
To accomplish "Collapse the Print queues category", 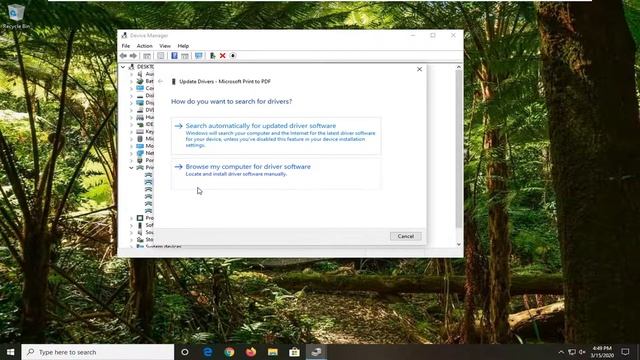I will [131, 168].
